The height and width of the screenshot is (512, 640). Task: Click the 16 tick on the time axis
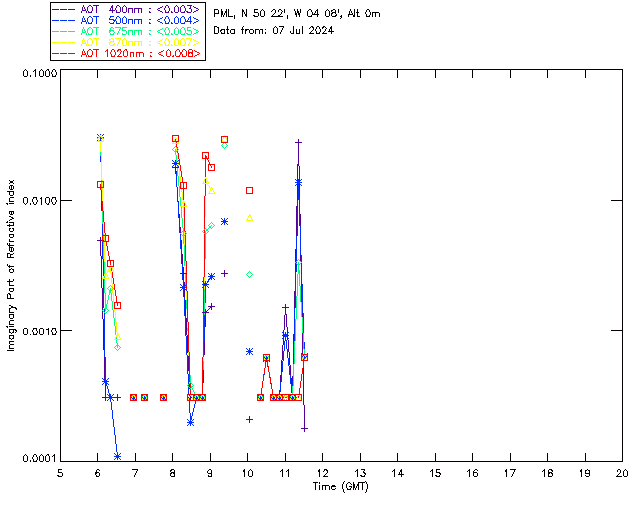pyautogui.click(x=472, y=473)
